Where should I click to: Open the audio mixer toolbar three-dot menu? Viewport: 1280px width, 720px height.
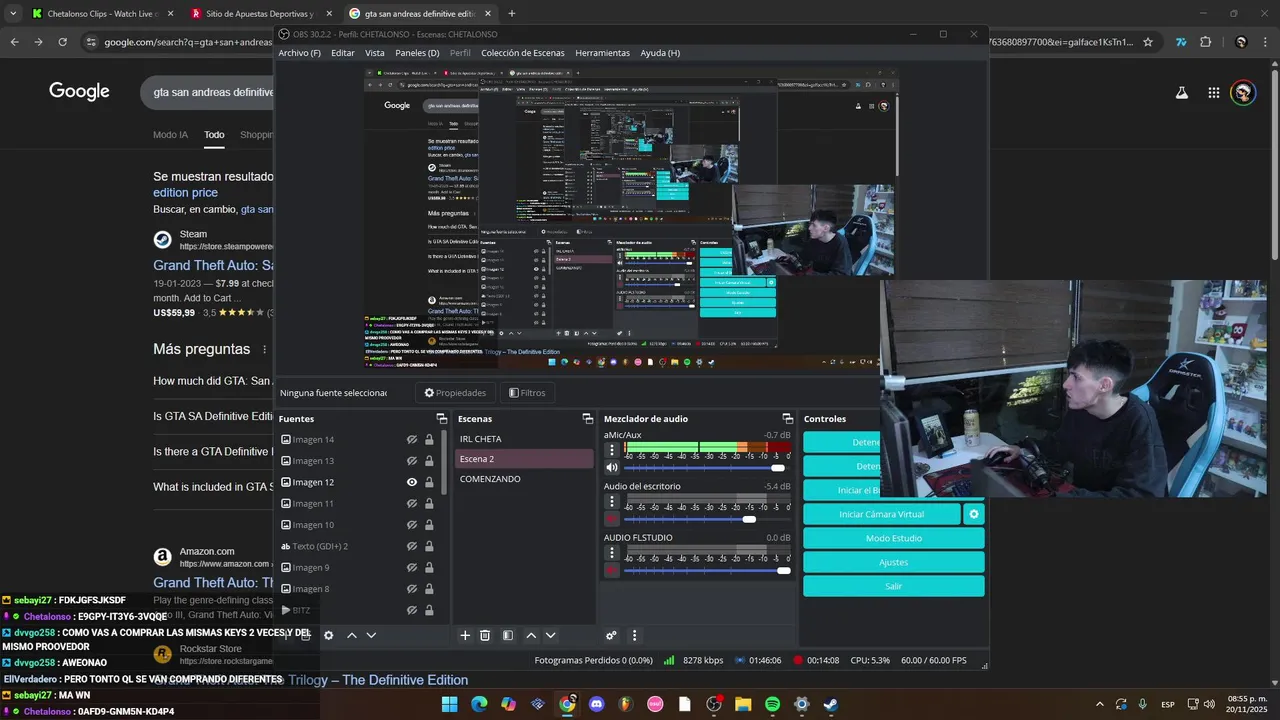coord(634,635)
